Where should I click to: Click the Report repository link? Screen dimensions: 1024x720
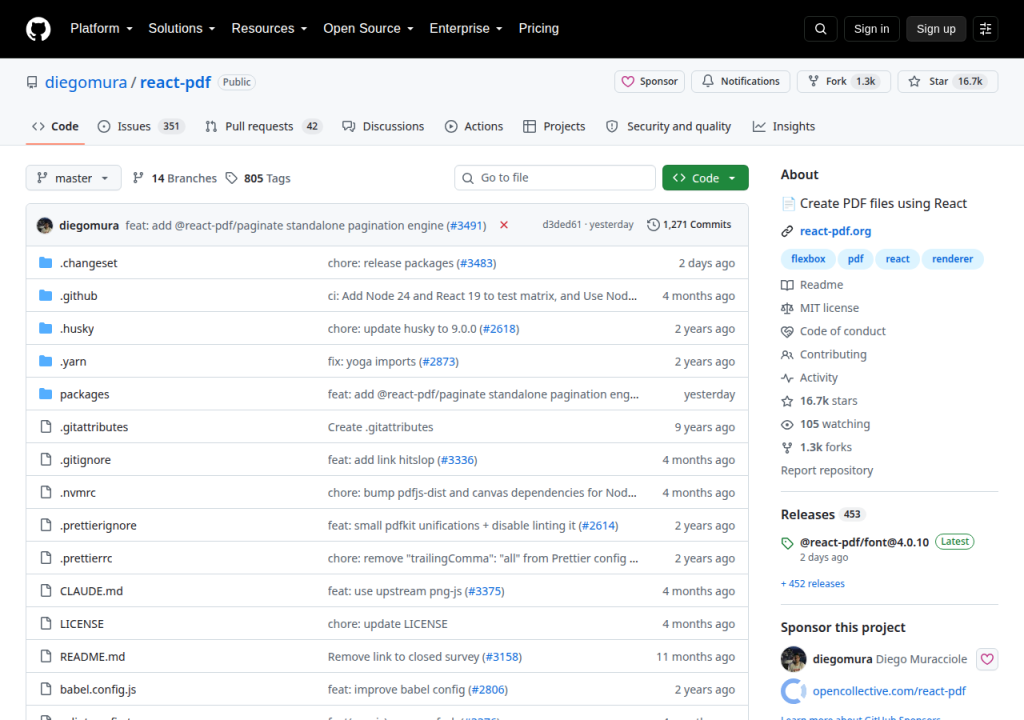click(827, 470)
